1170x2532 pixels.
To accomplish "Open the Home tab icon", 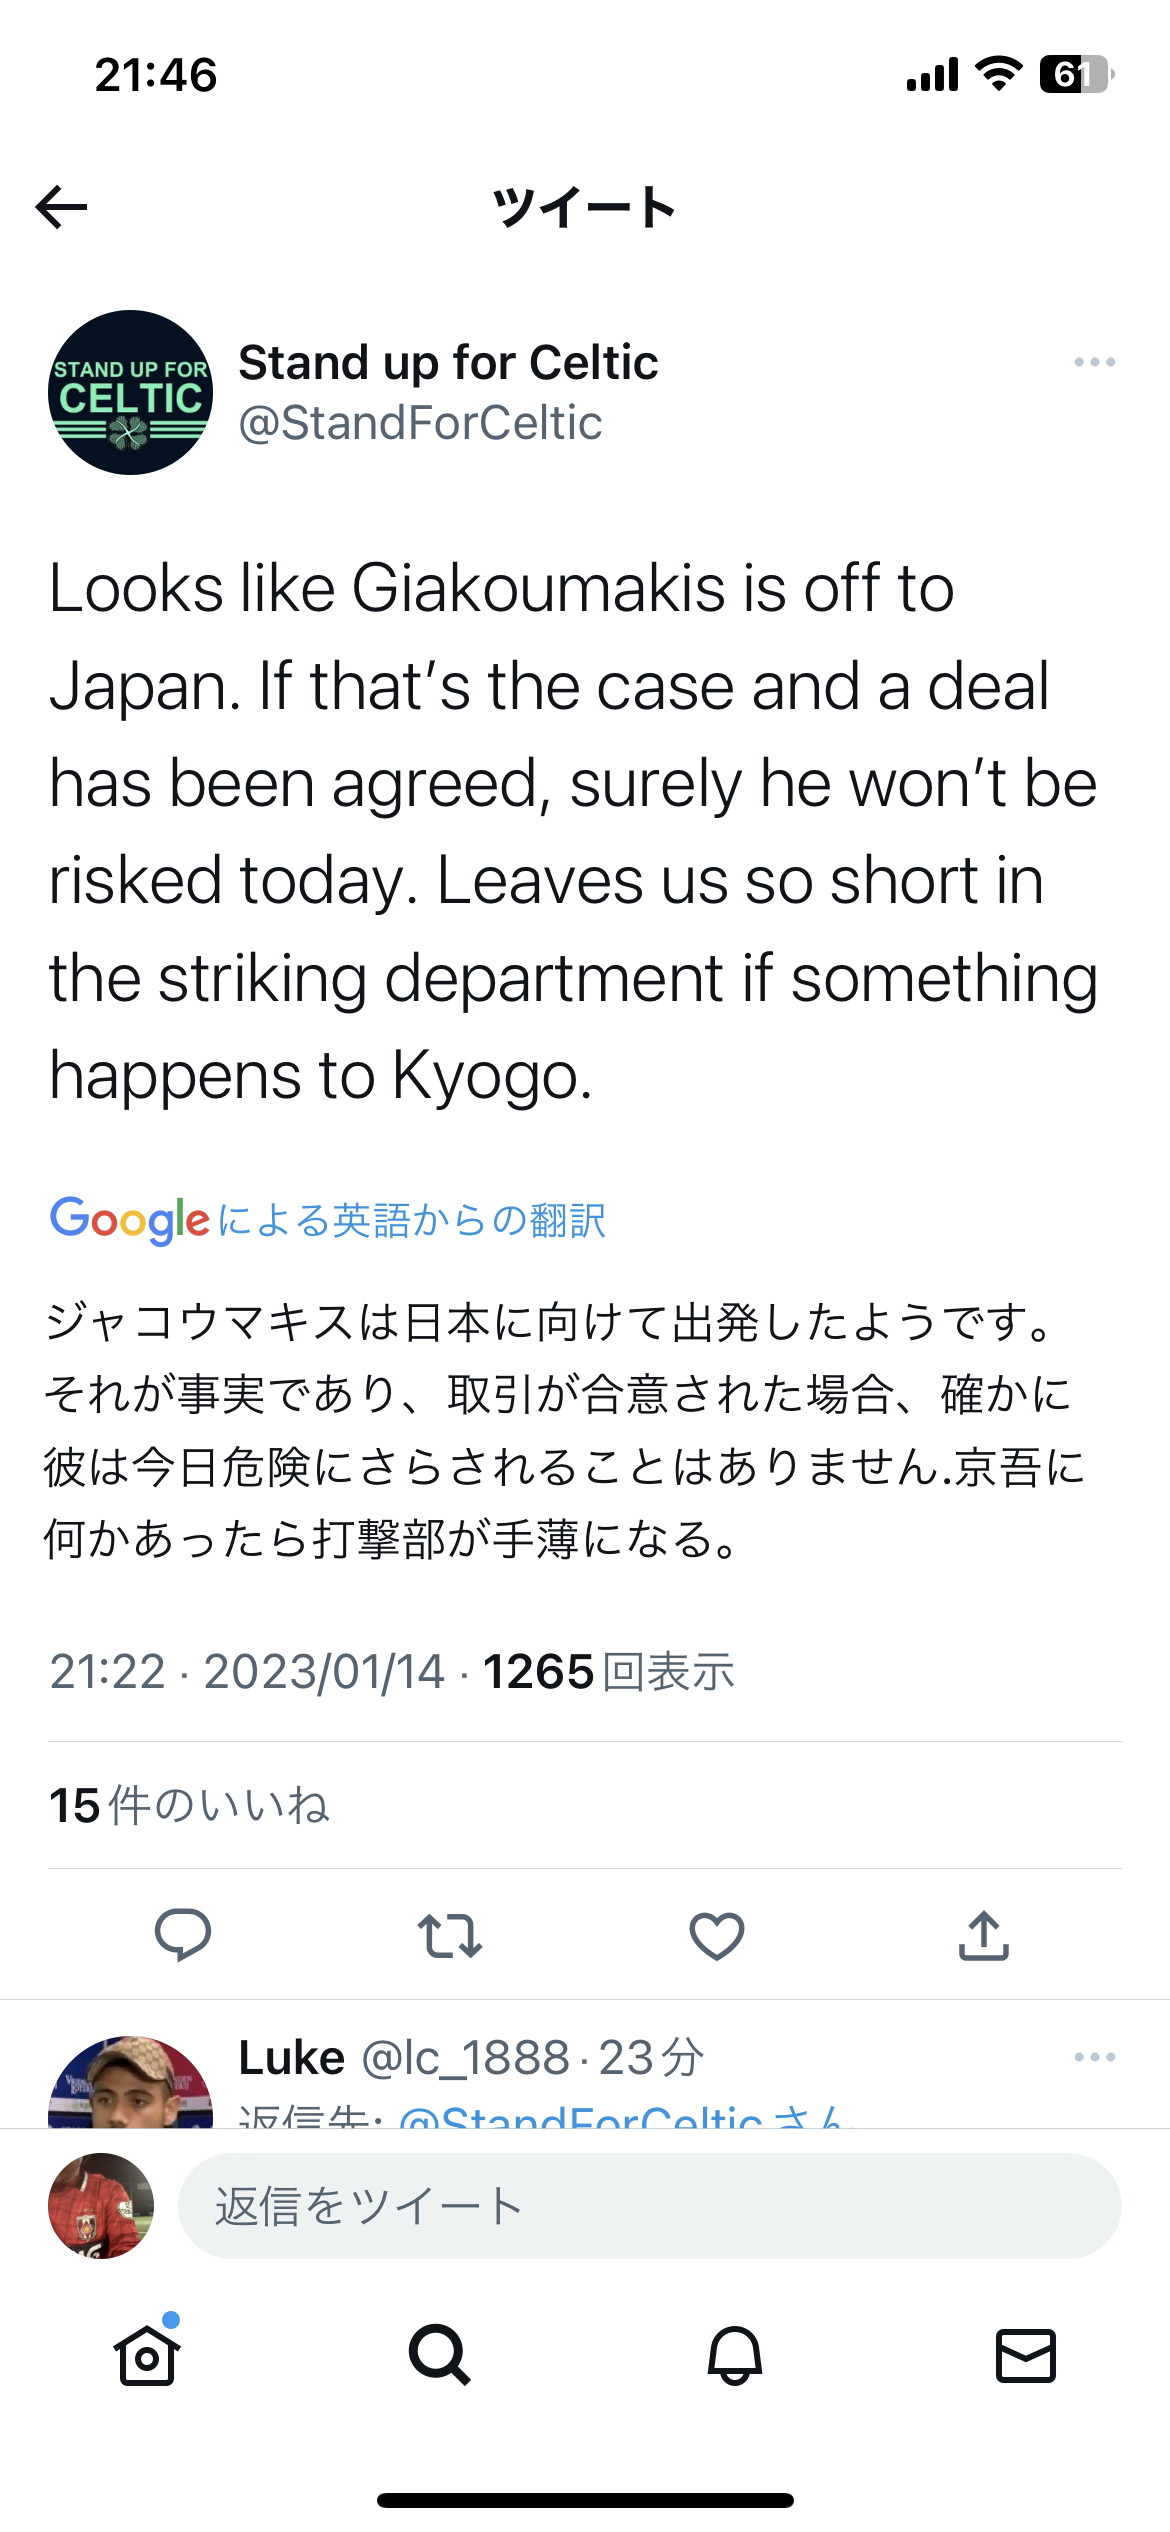I will click(147, 2355).
